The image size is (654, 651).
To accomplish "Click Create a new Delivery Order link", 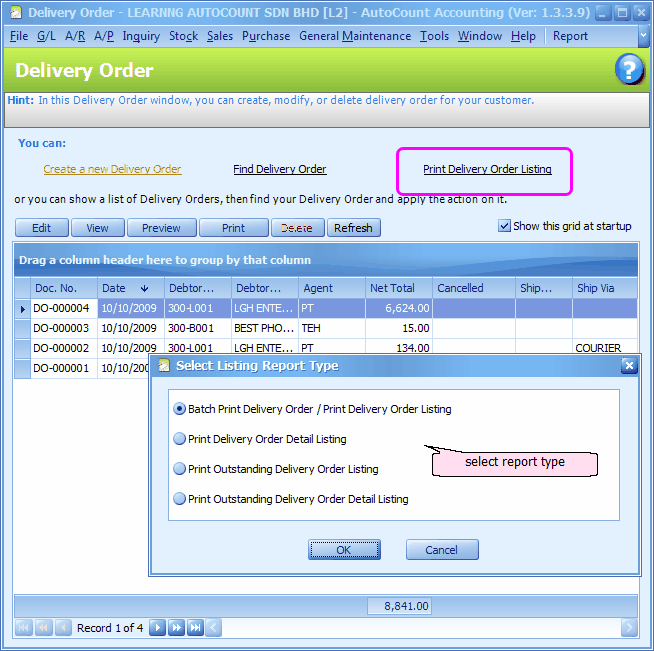I will pyautogui.click(x=112, y=169).
